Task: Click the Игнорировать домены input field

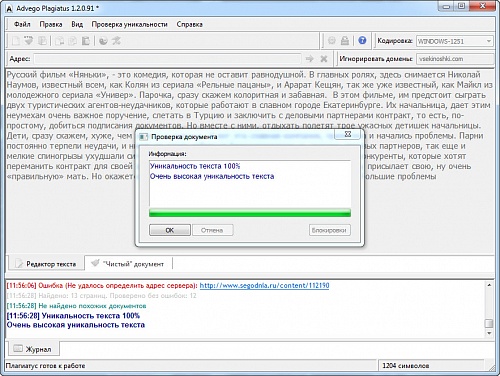Action: coord(455,59)
